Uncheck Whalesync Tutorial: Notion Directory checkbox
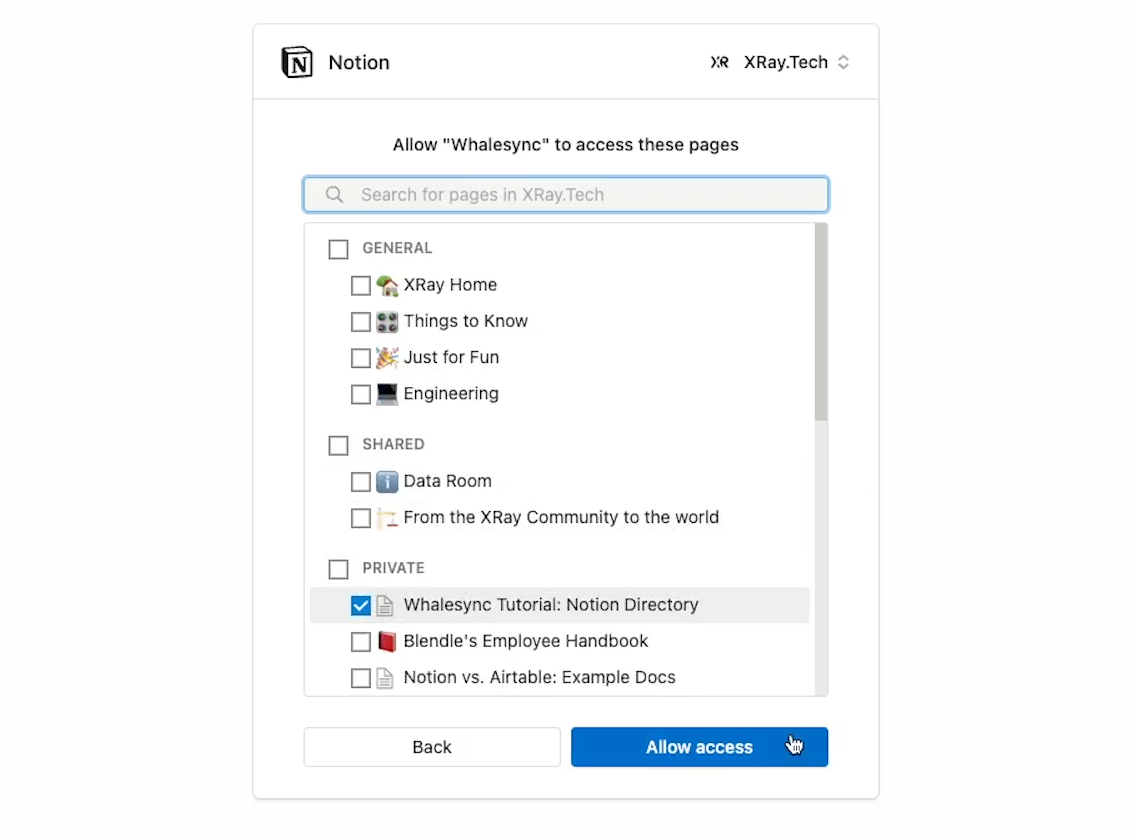1135x838 pixels. 360,605
